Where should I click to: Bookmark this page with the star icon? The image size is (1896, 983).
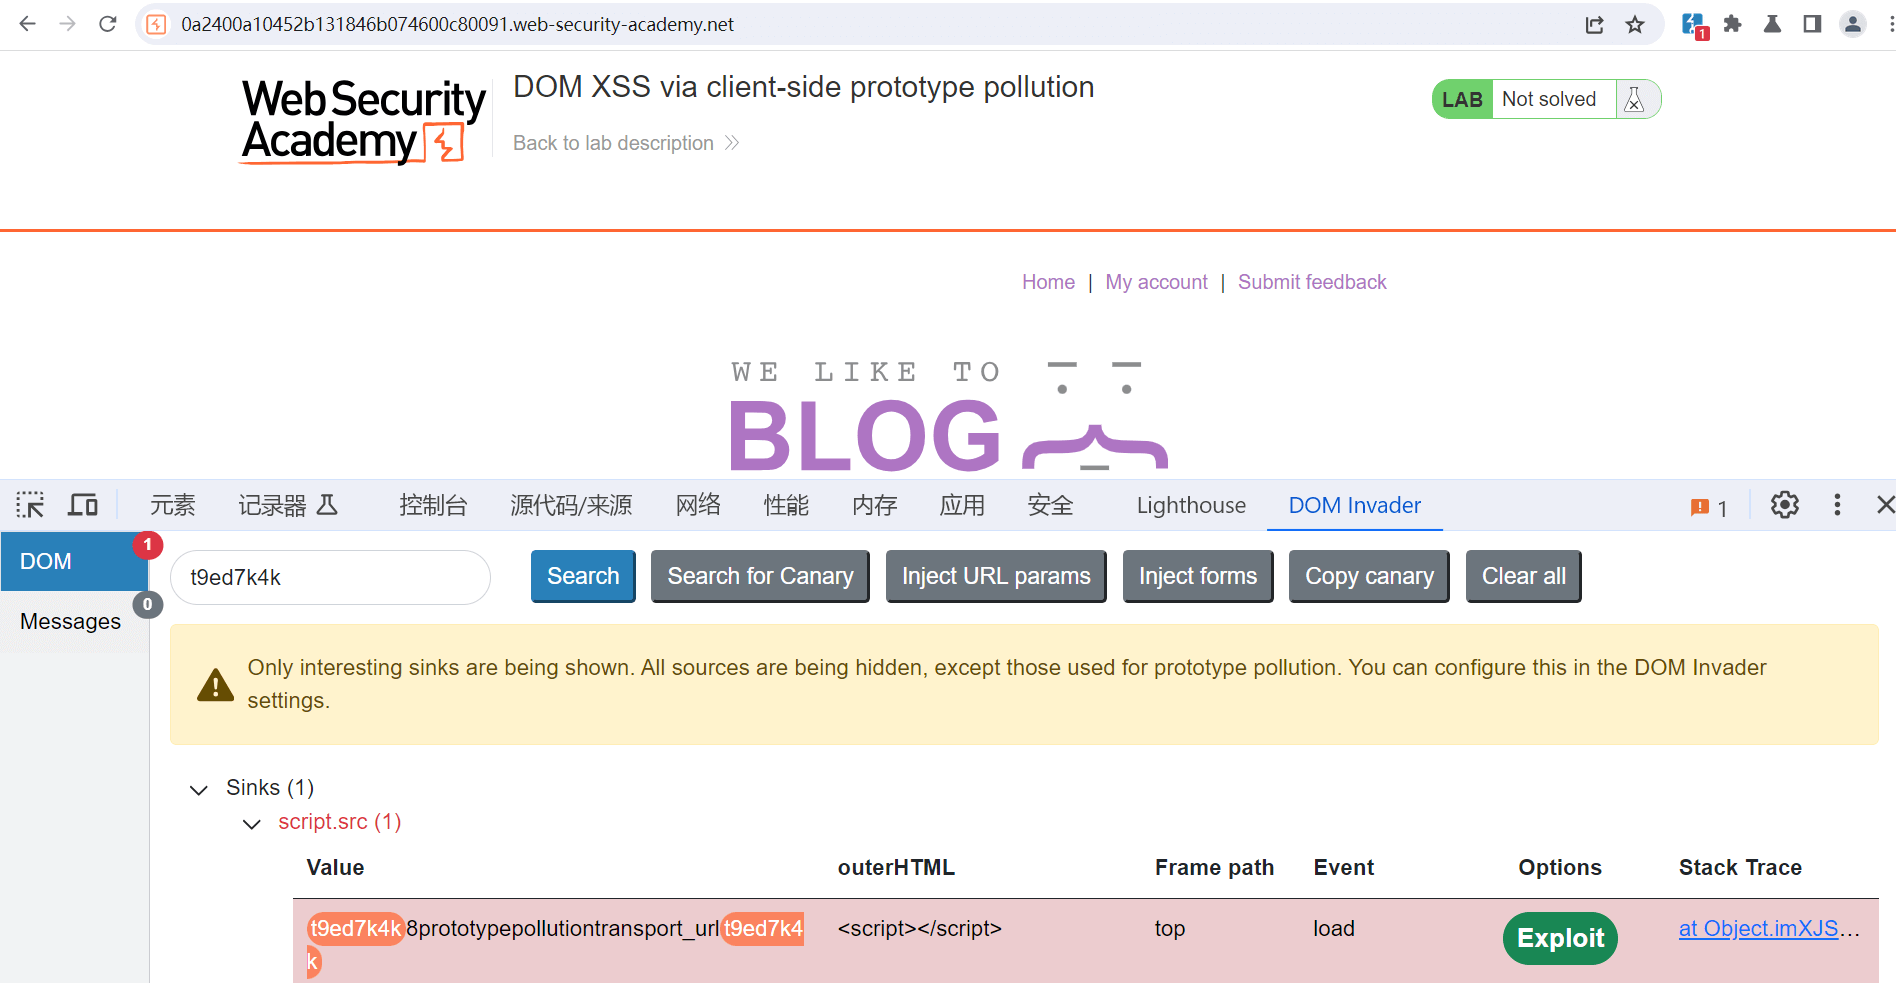point(1635,24)
